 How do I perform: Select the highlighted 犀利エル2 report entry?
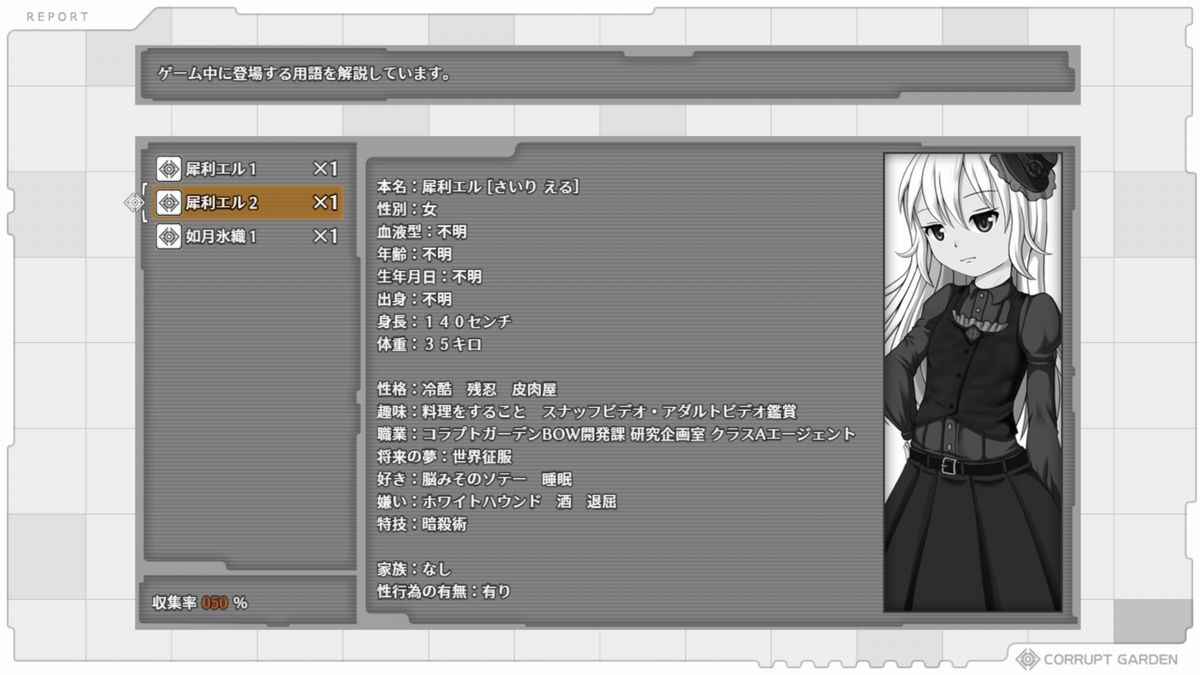click(248, 202)
